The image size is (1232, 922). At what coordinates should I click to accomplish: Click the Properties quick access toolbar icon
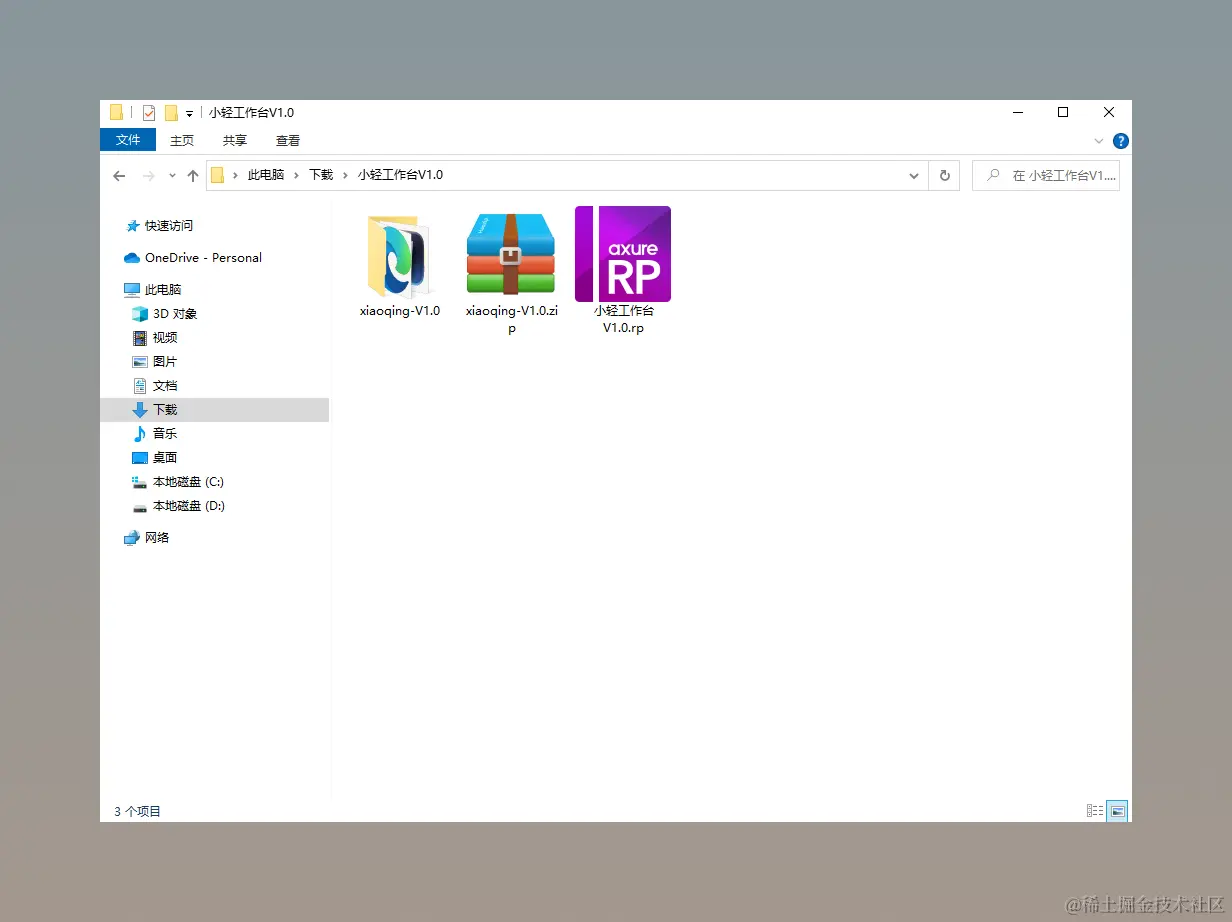point(149,113)
